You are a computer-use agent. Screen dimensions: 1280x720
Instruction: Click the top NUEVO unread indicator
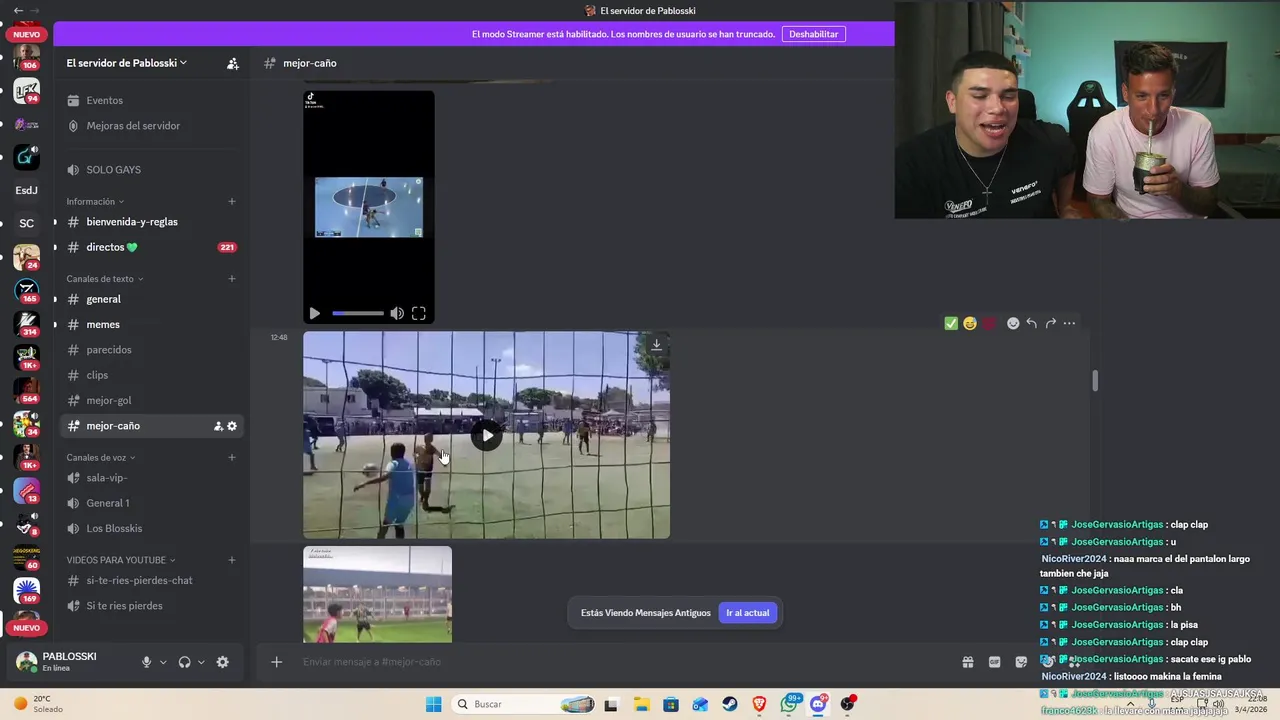[27, 34]
